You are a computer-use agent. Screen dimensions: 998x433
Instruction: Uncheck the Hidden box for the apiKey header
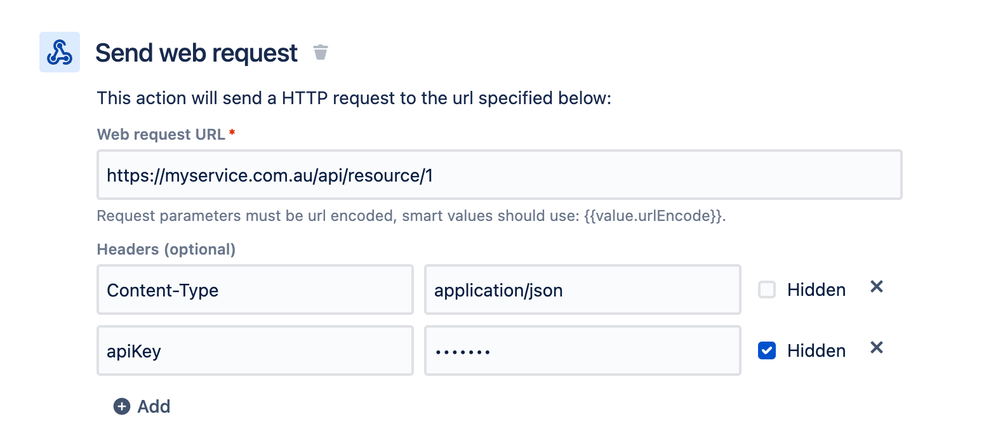pos(767,351)
